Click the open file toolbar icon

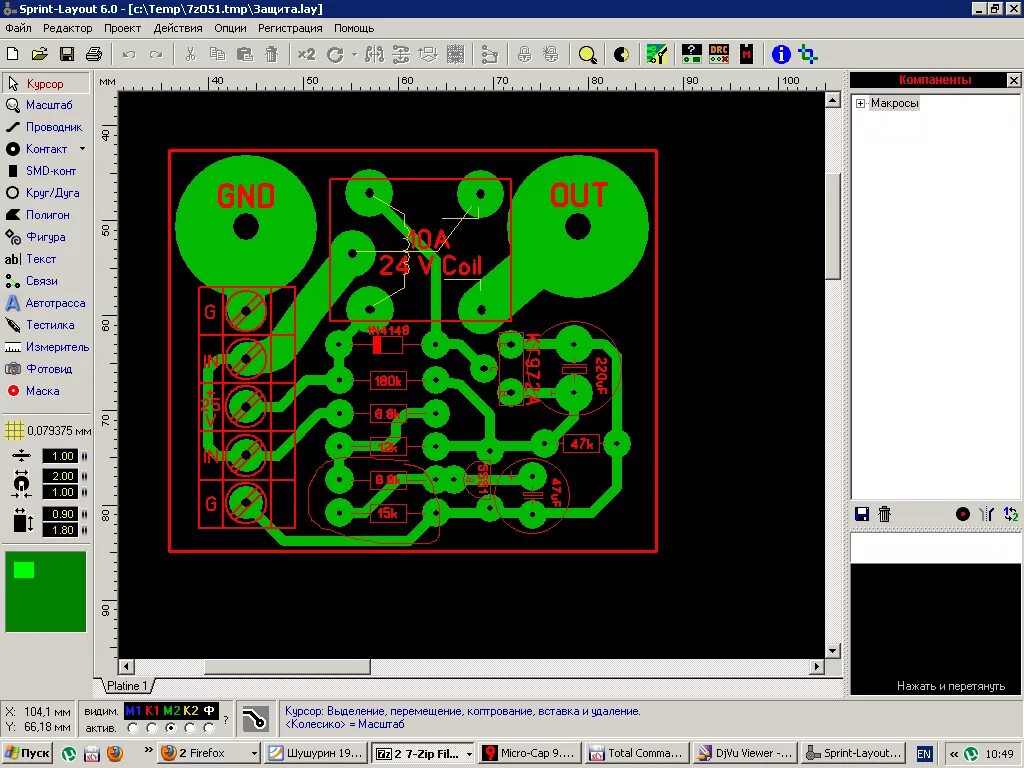(x=40, y=54)
